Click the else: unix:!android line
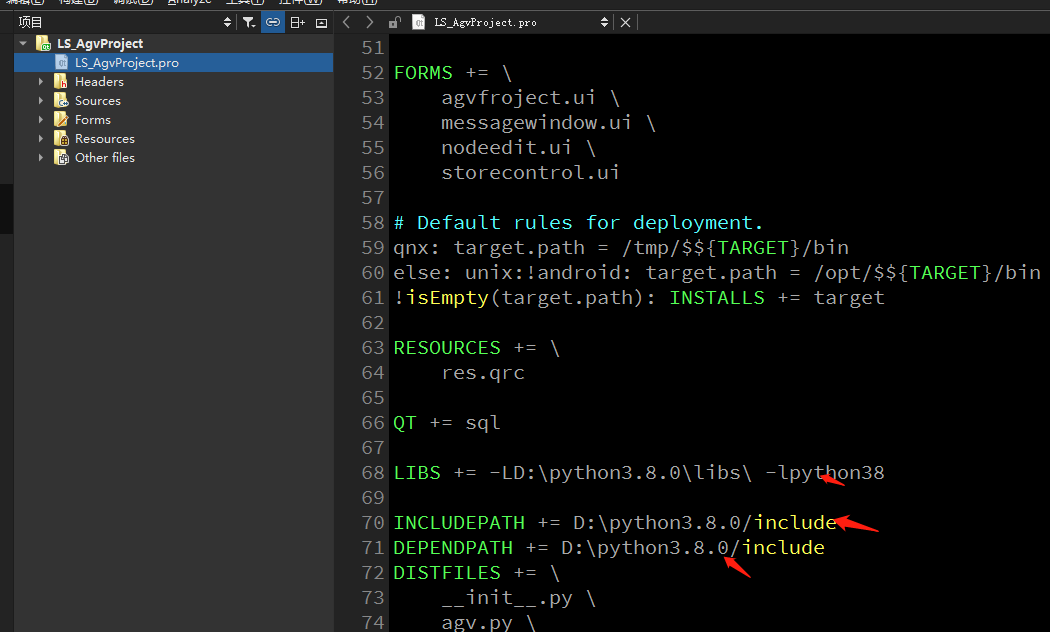Viewport: 1050px width, 632px height. (x=717, y=273)
